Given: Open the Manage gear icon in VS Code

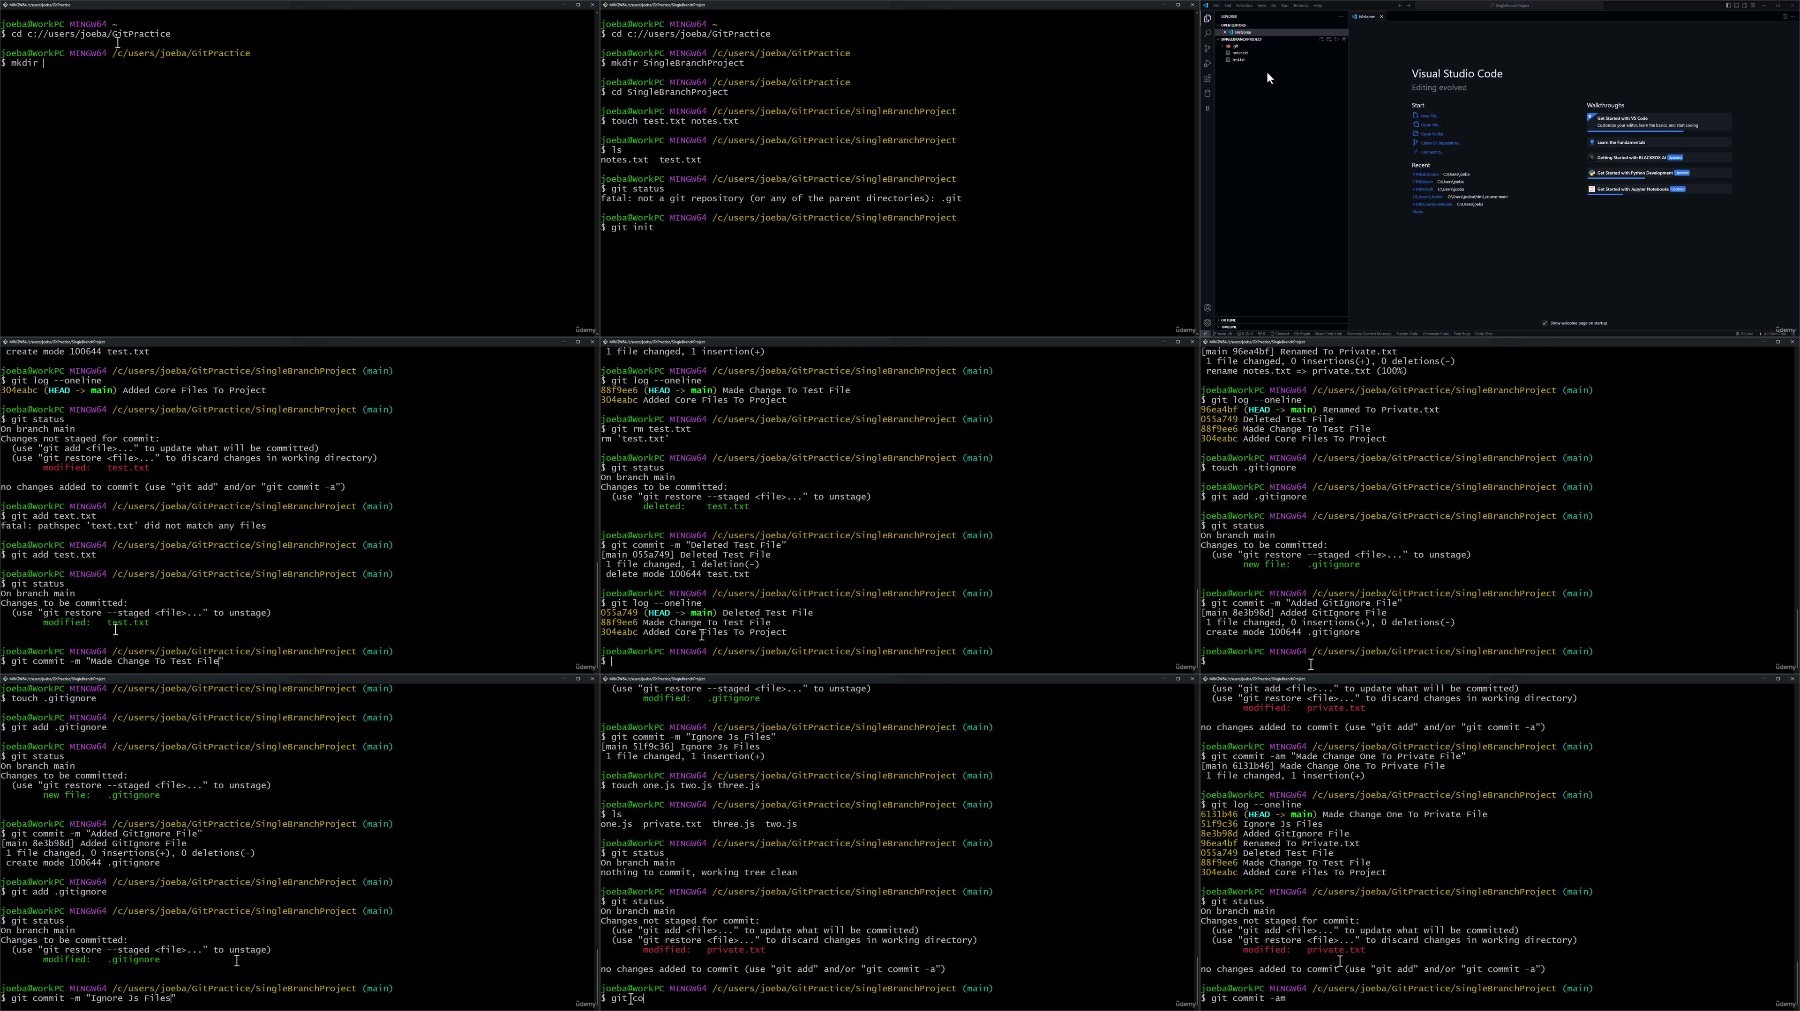Looking at the screenshot, I should pos(1207,322).
